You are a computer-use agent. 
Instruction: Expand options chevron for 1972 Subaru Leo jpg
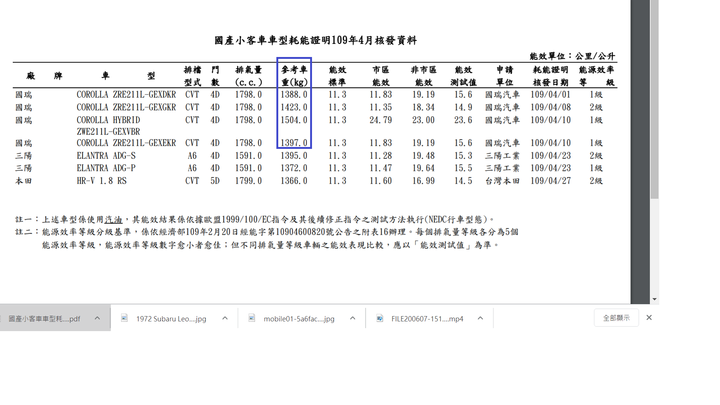(x=225, y=318)
